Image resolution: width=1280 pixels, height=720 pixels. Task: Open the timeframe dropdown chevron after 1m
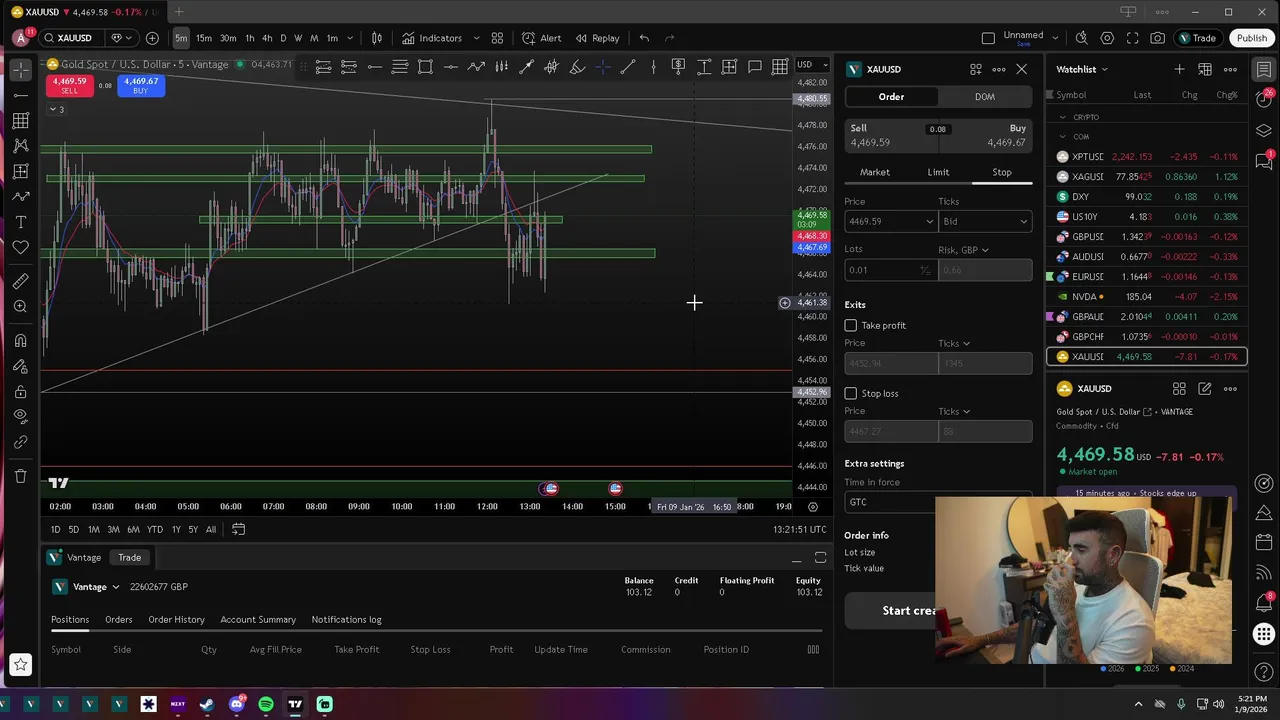point(348,38)
